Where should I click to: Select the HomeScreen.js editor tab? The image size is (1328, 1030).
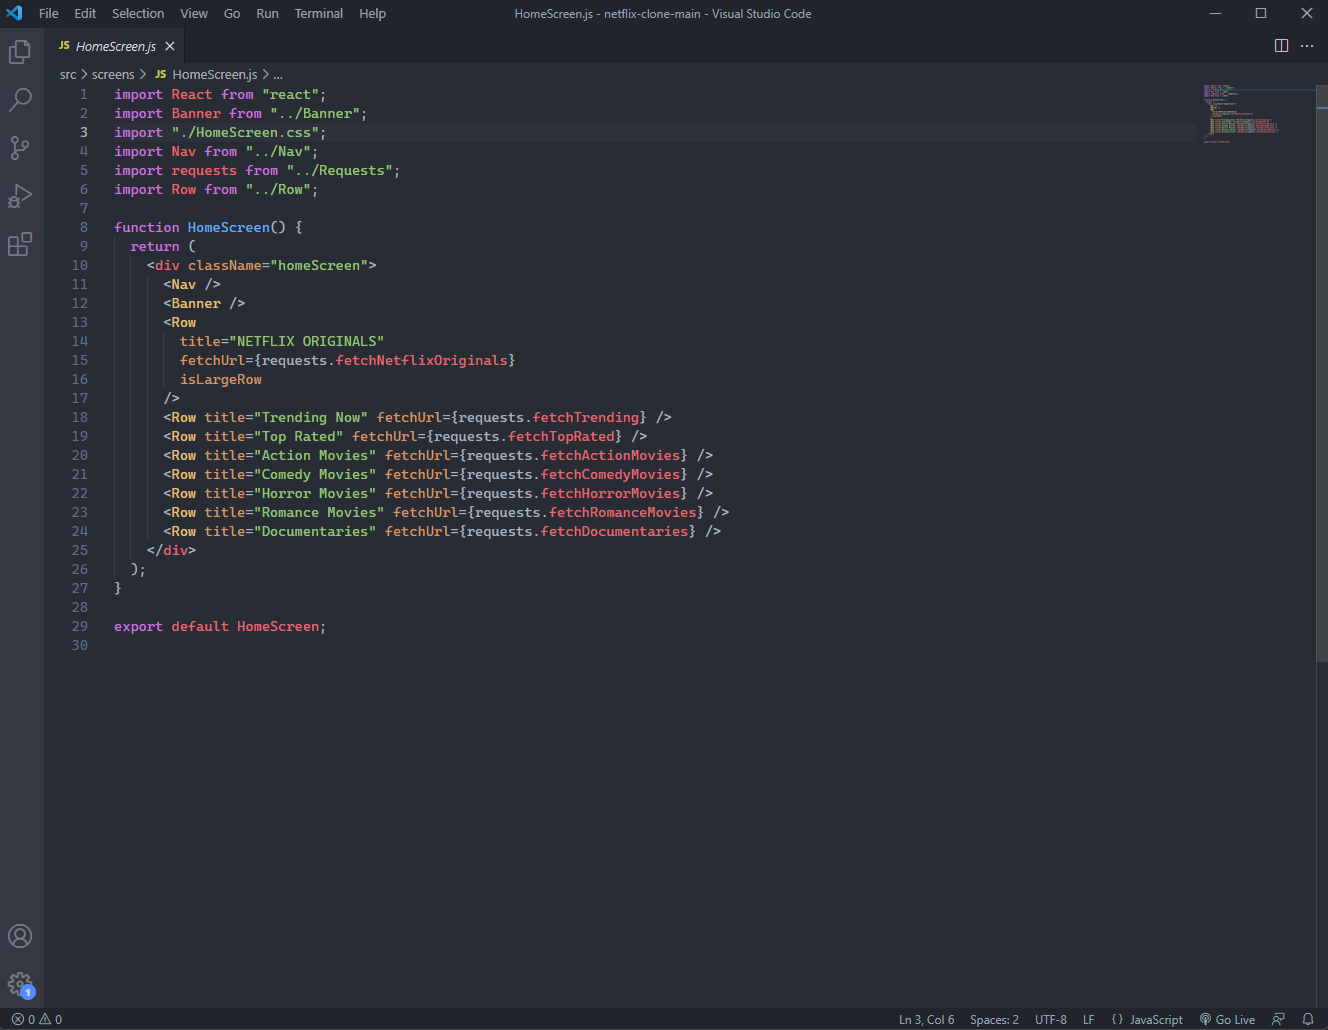116,46
